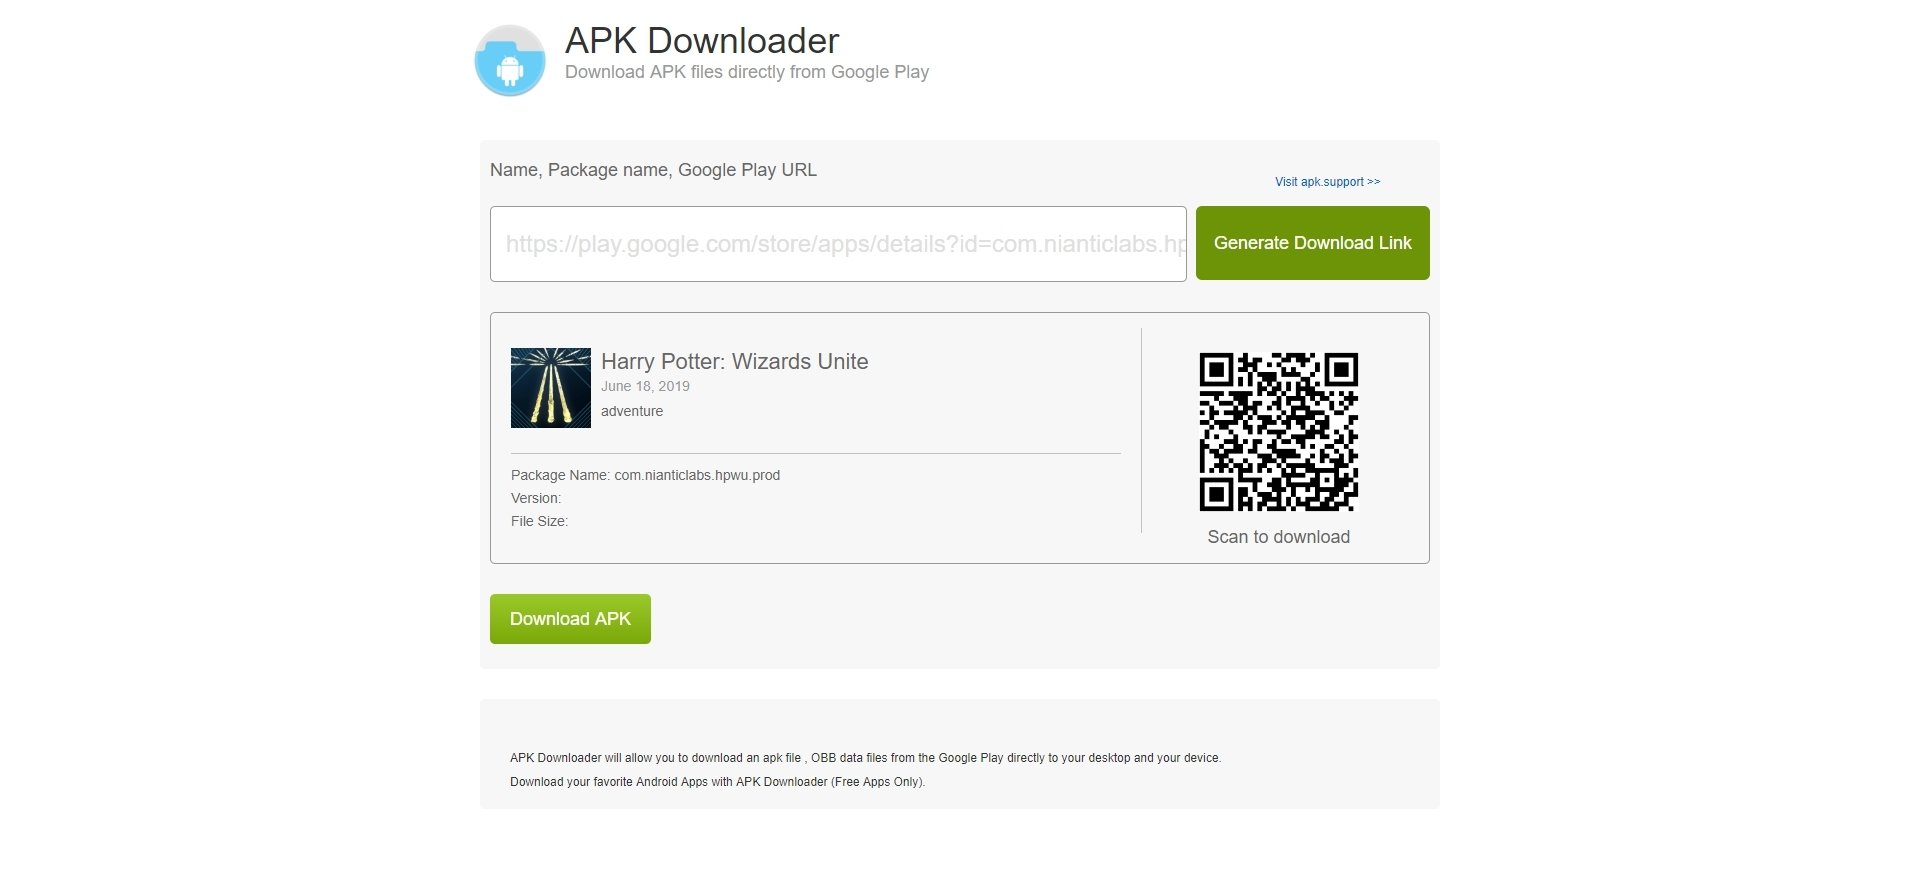The width and height of the screenshot is (1920, 890).
Task: Focus the Google Play URL input field
Action: [838, 244]
